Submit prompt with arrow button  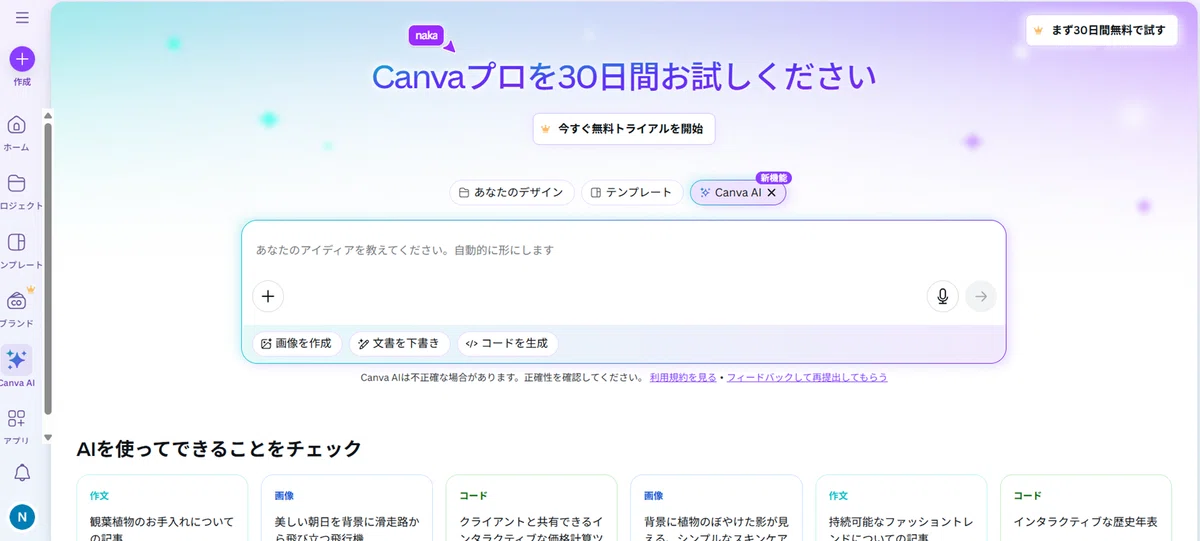981,296
